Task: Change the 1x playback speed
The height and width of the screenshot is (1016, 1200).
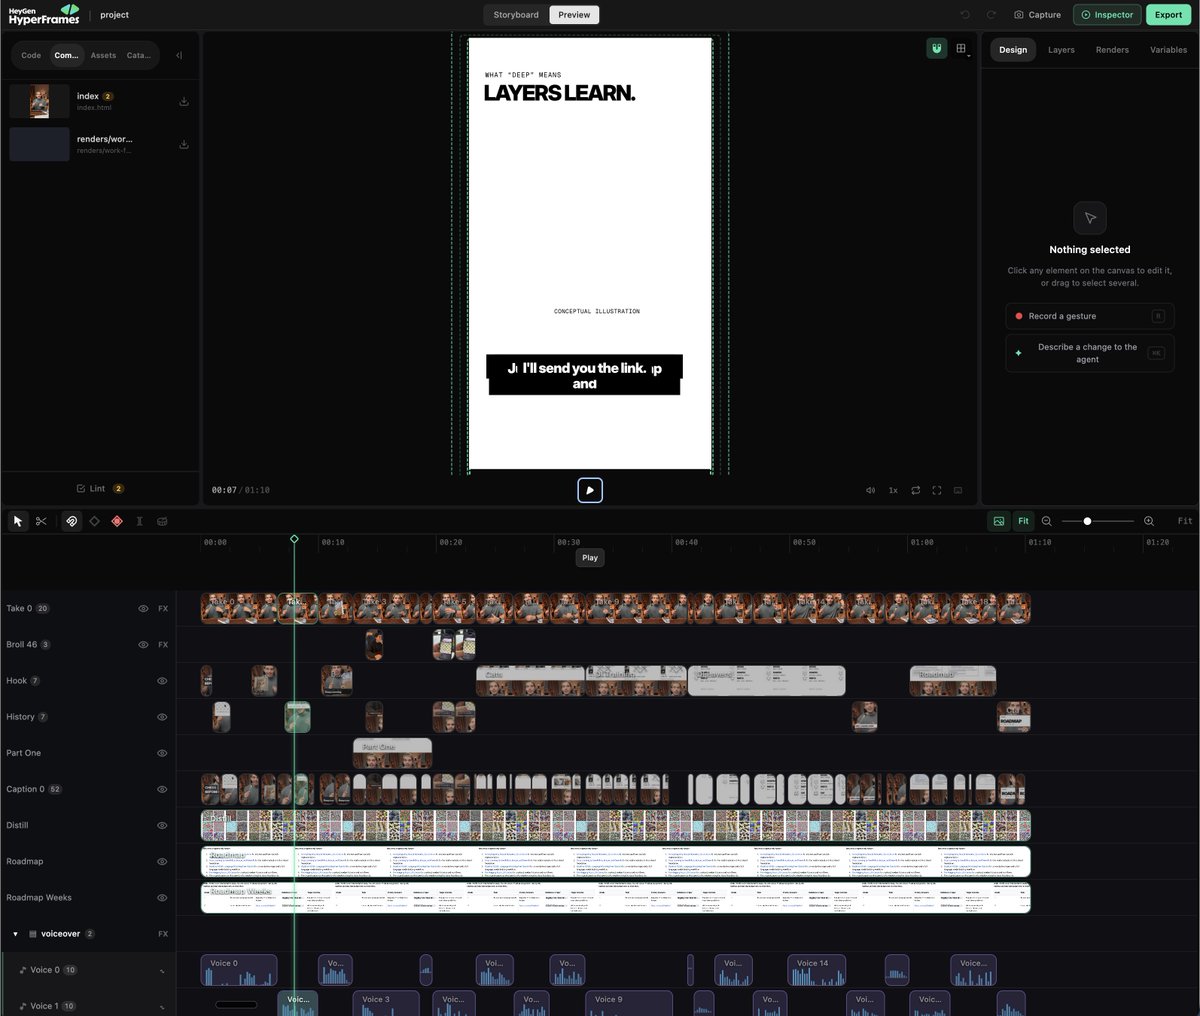Action: [893, 490]
